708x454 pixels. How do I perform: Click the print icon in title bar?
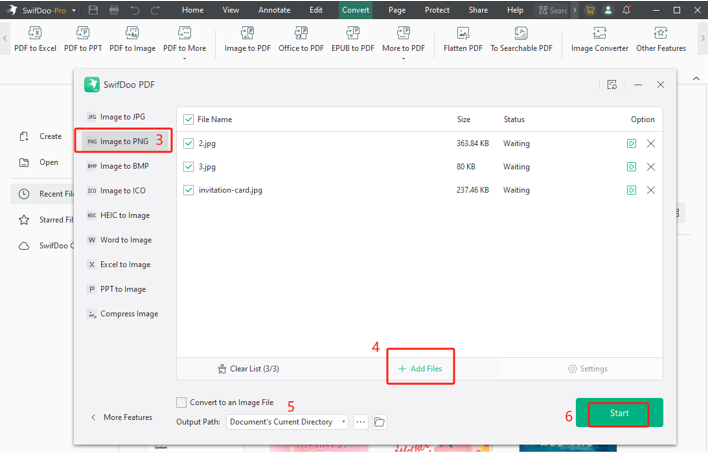[x=114, y=10]
